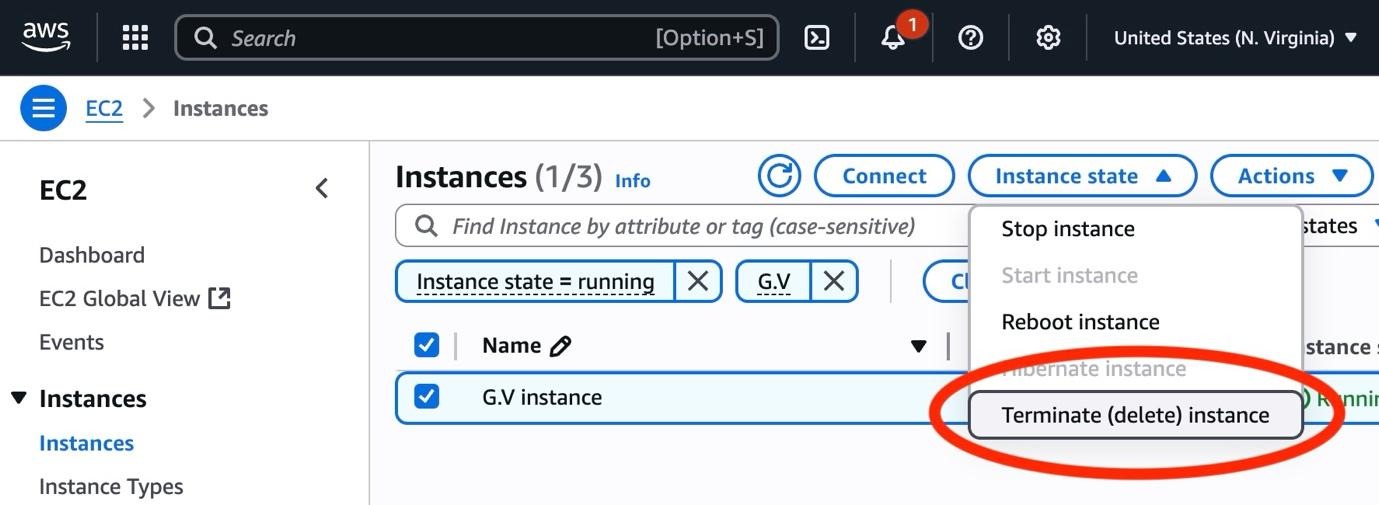Open the AWS services grid menu
This screenshot has height=505, width=1379.
(x=135, y=38)
